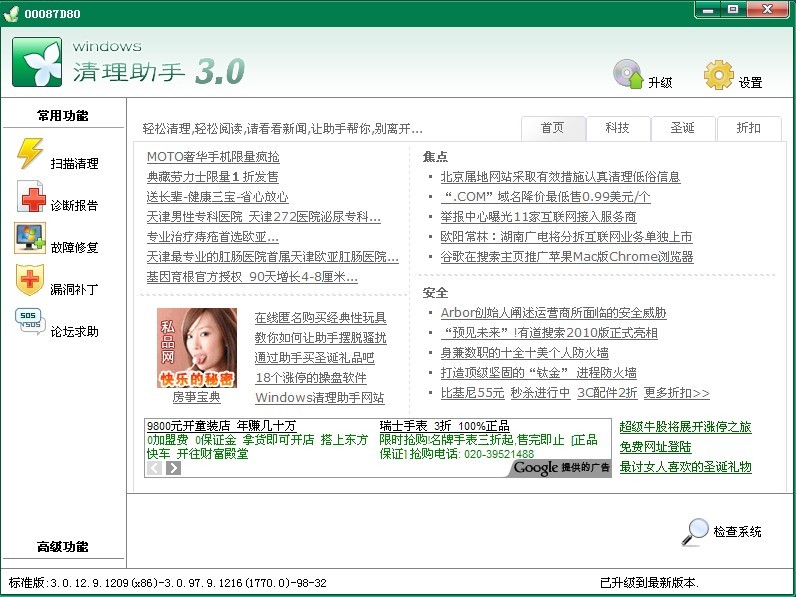Click 打造顶级坚固的"钛金" link

coord(539,373)
